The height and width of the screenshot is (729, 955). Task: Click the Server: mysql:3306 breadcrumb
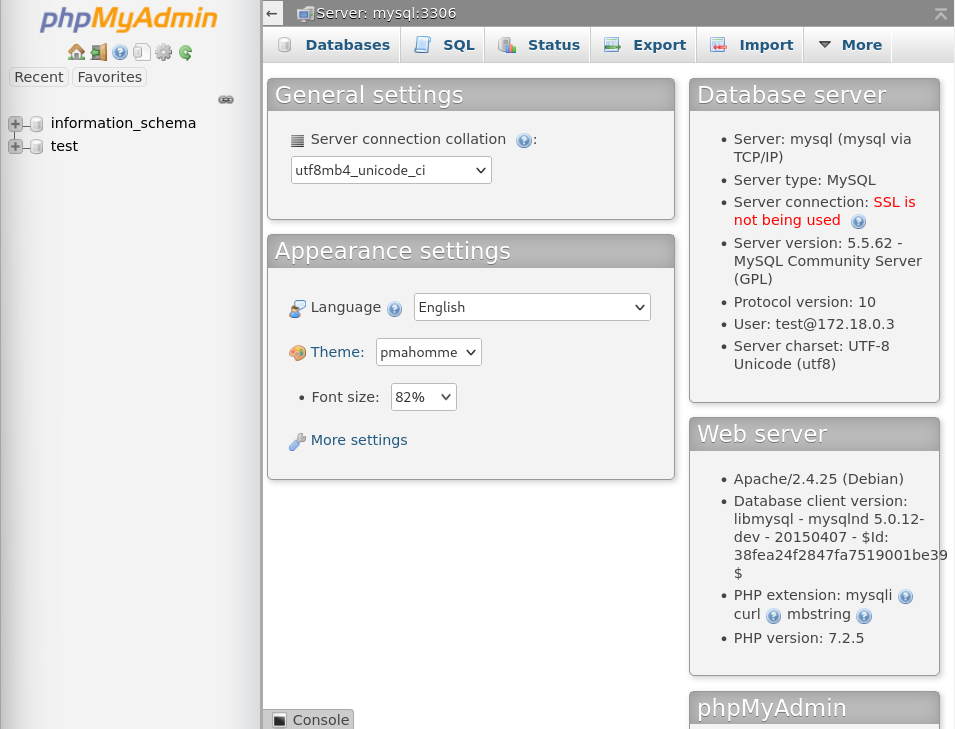[x=386, y=13]
